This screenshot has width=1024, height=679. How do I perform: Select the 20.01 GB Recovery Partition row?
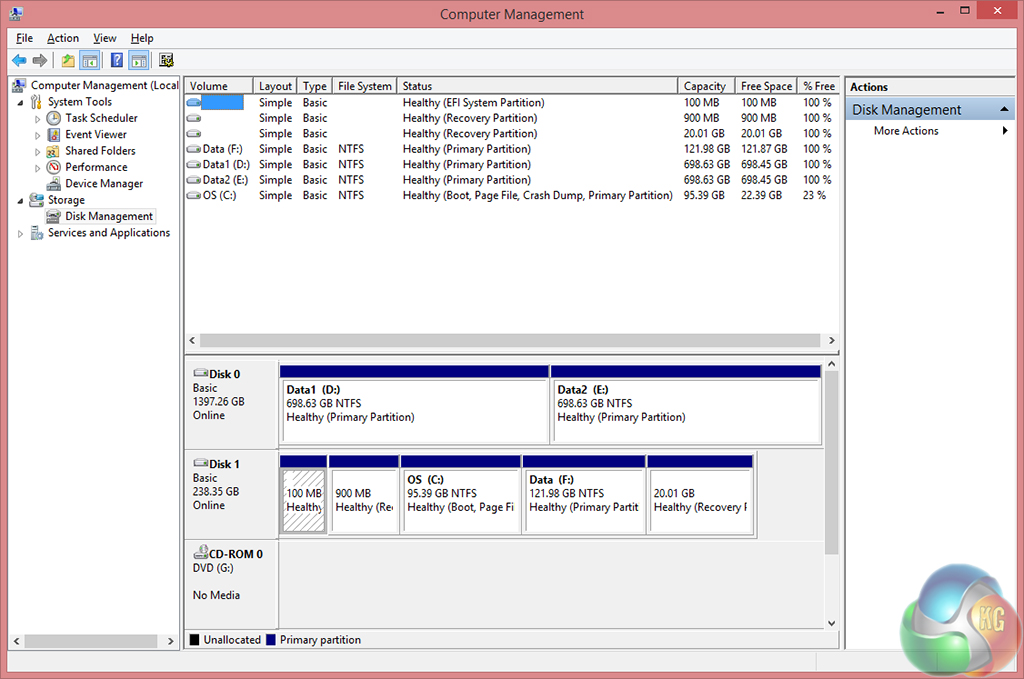click(x=511, y=133)
